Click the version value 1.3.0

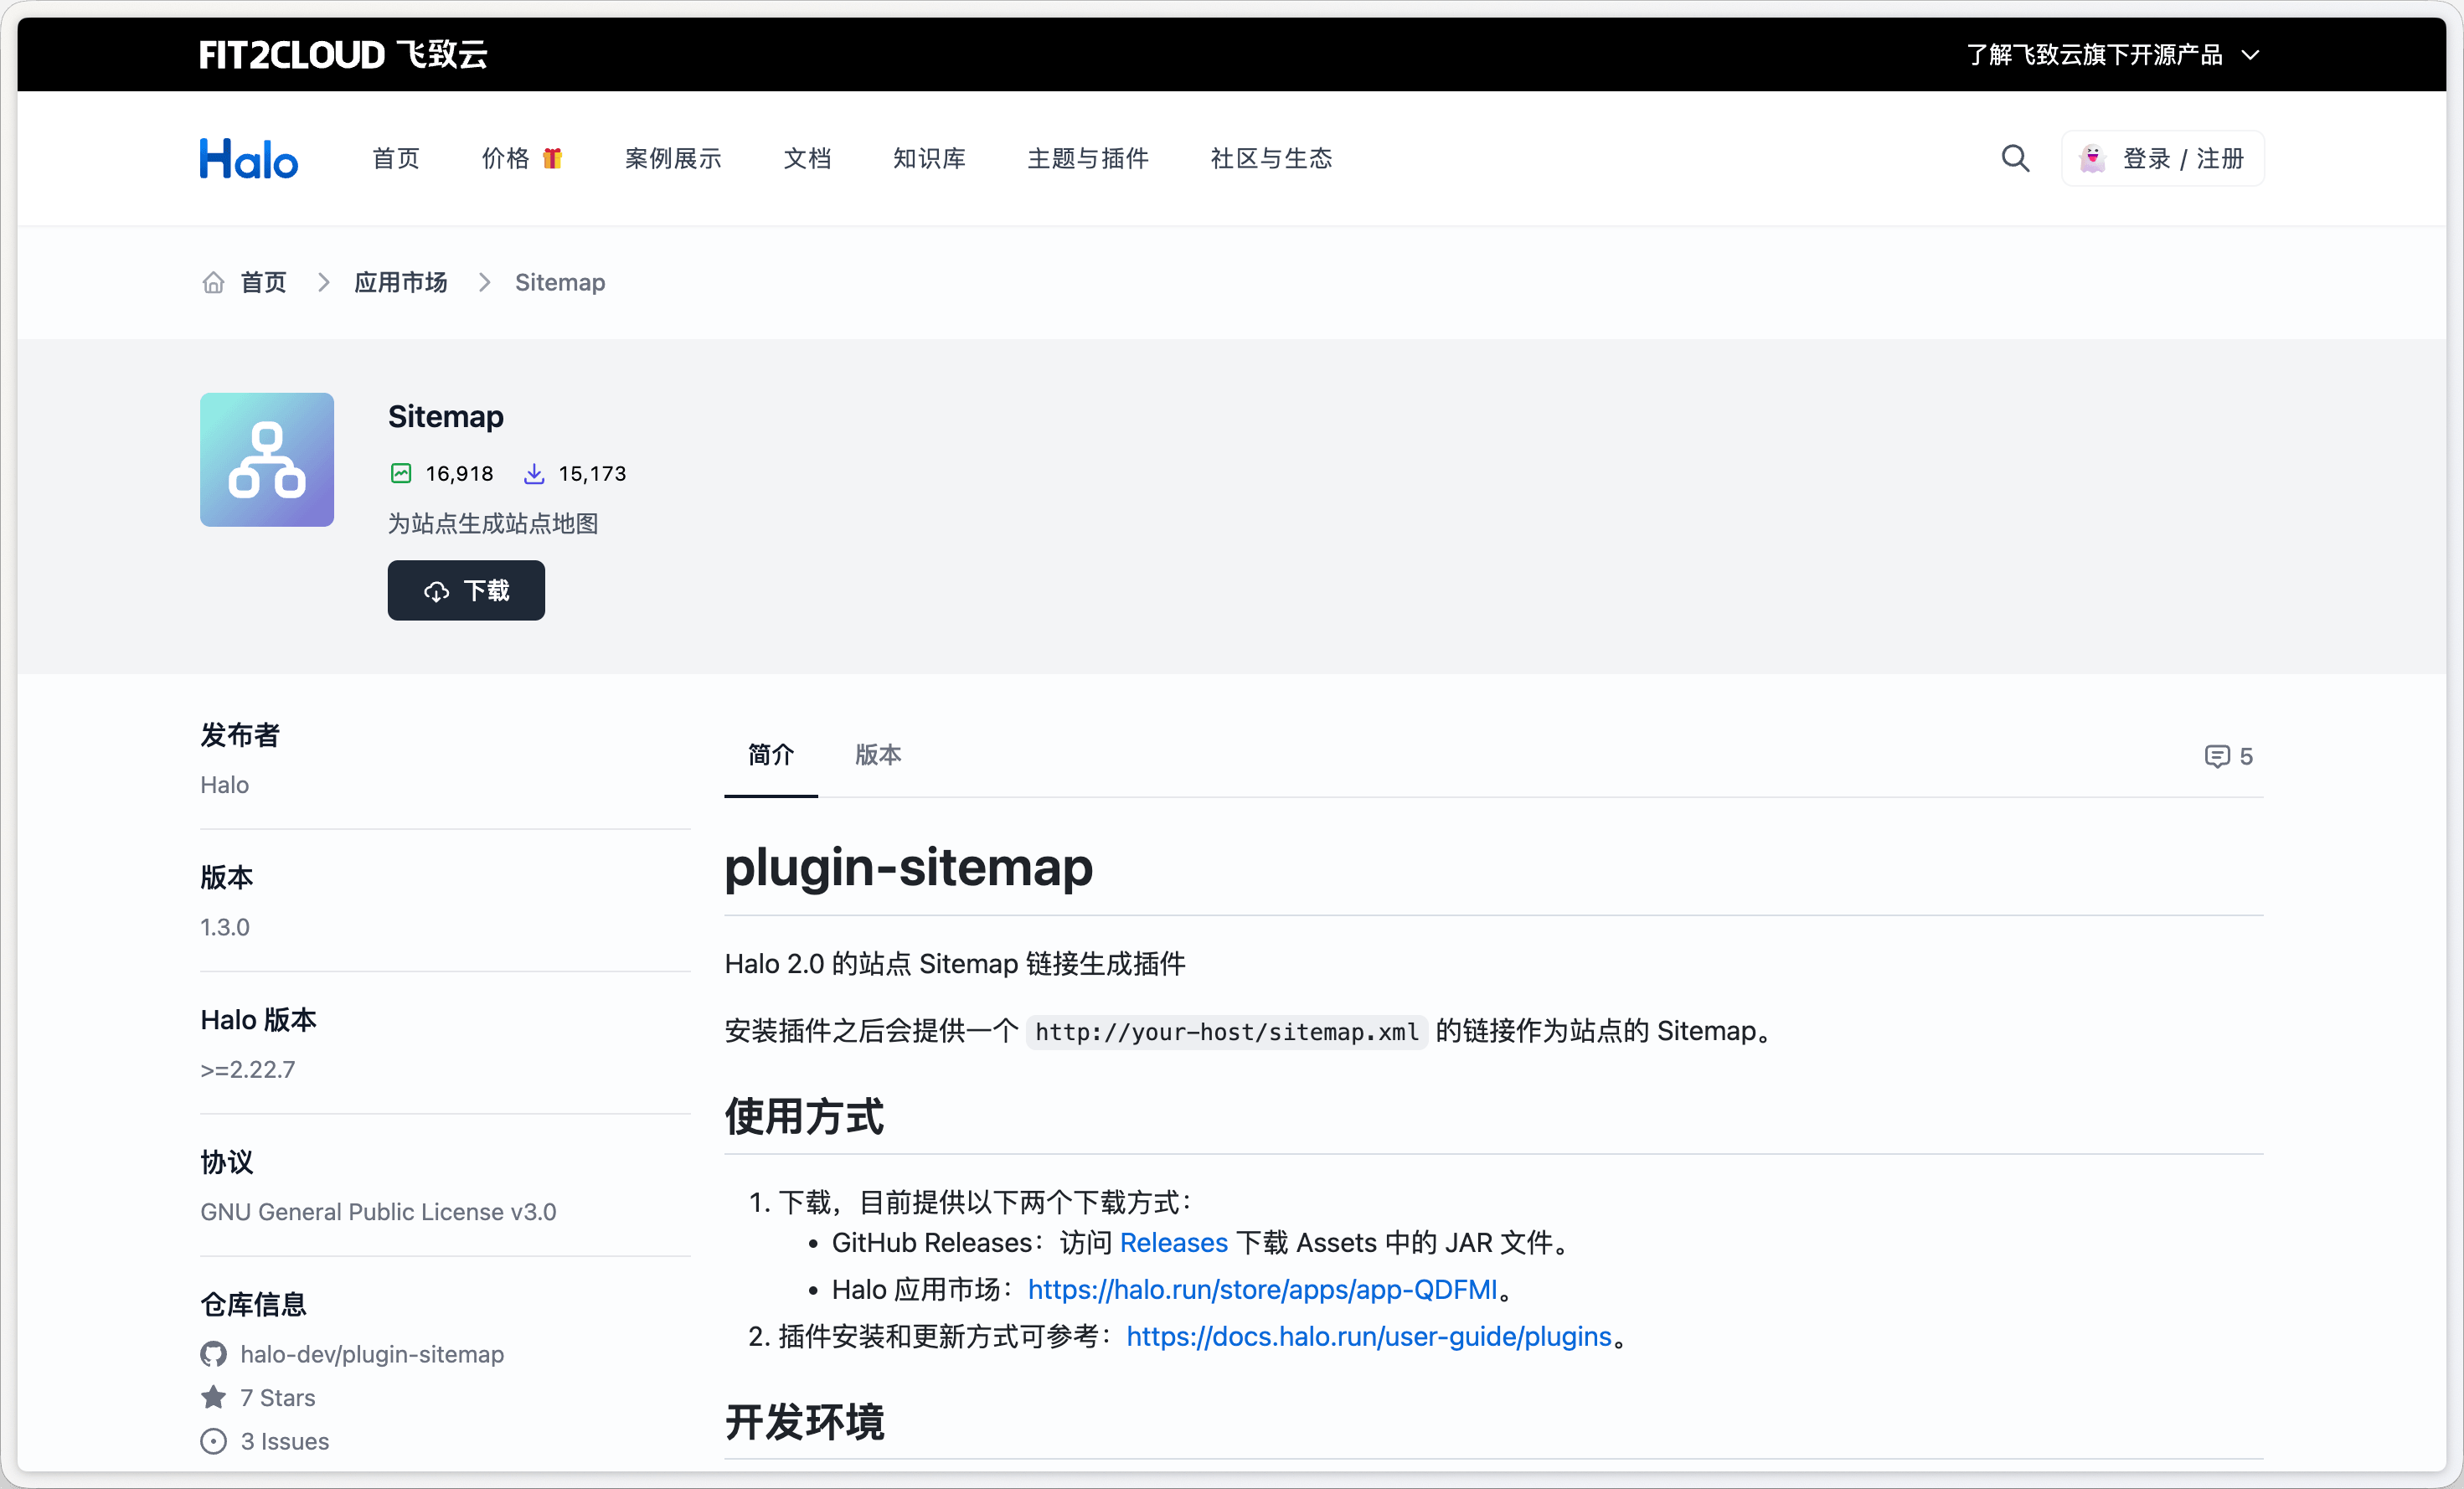[x=225, y=927]
